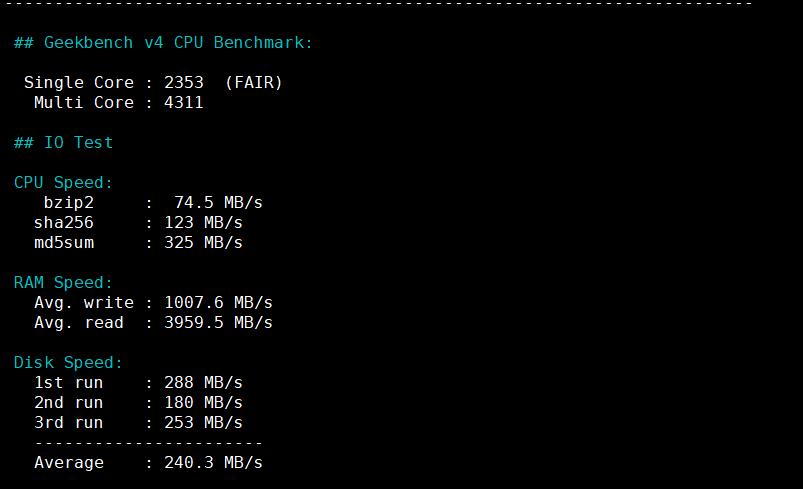Click the bzip2 result 74.5 MB/s

(x=218, y=203)
